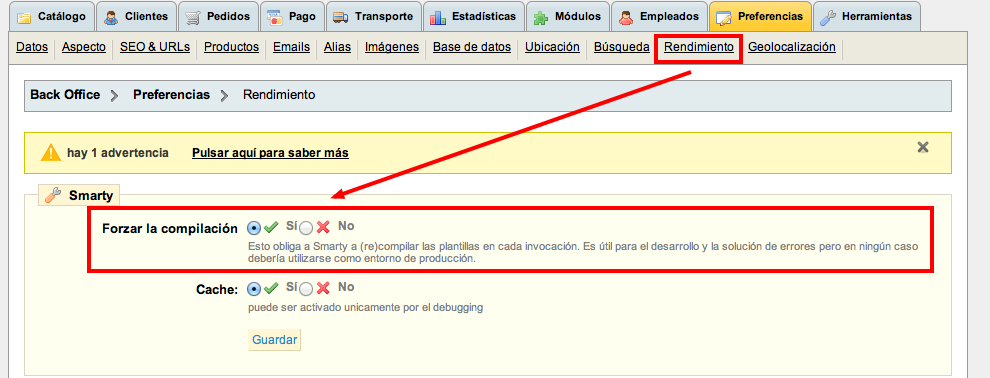Open Ubicación preferences submenu
The height and width of the screenshot is (378, 990).
click(x=552, y=47)
